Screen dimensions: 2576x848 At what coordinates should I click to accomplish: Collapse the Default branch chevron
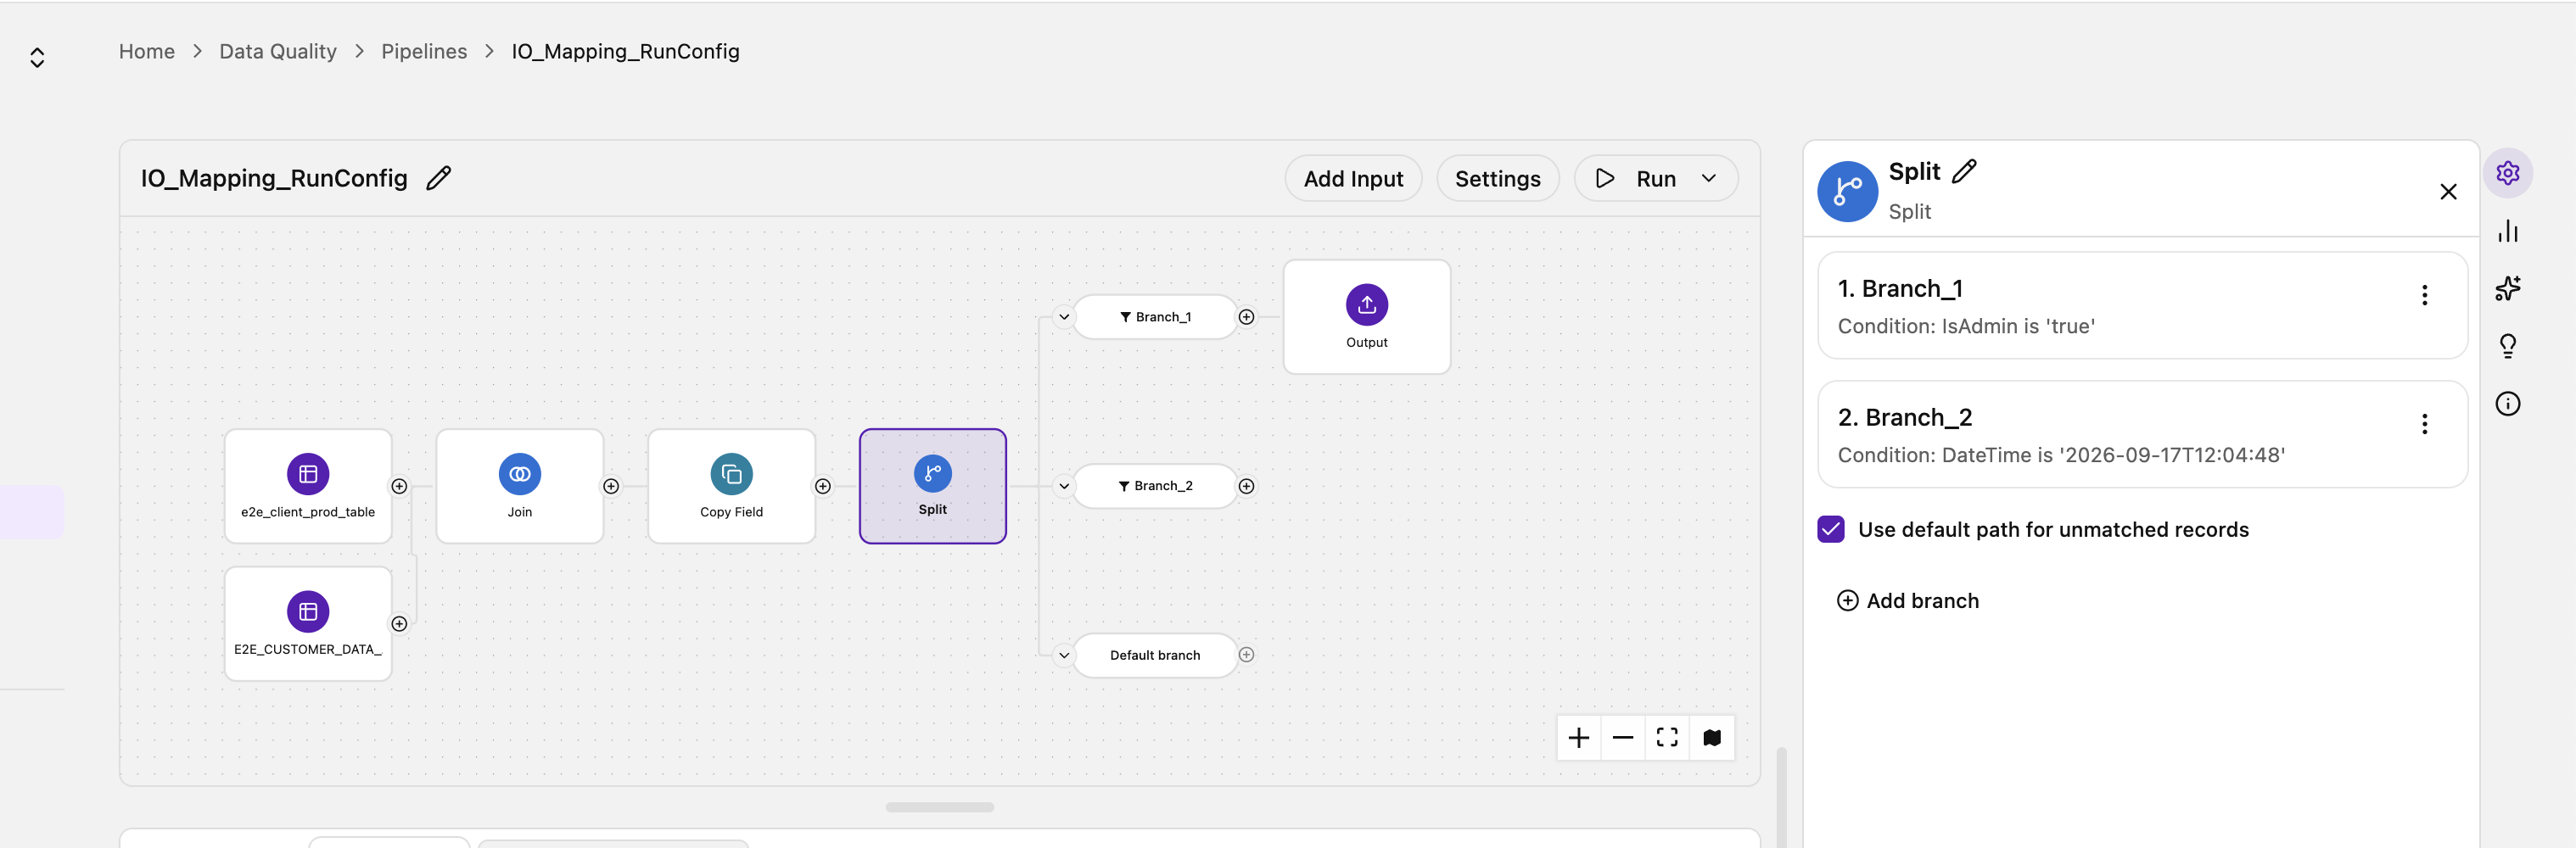click(1064, 655)
